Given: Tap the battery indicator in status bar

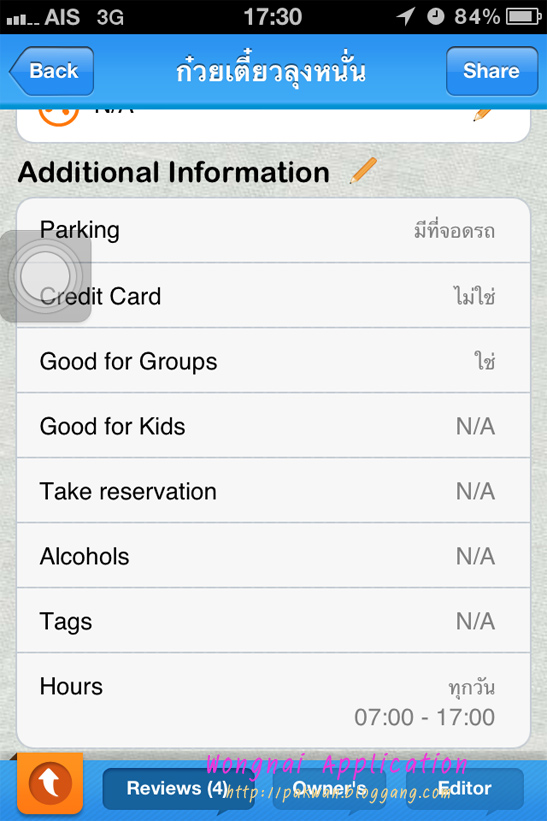Looking at the screenshot, I should (x=523, y=17).
